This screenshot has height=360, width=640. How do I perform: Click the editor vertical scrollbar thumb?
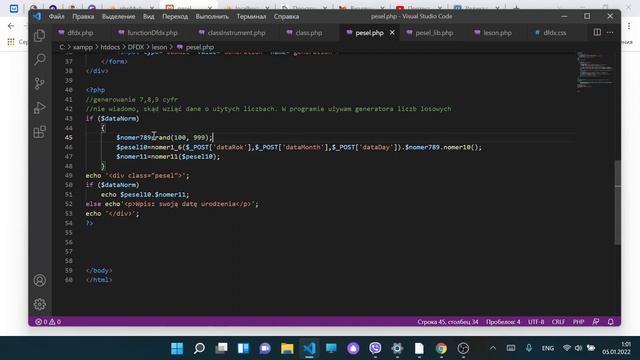point(618,202)
